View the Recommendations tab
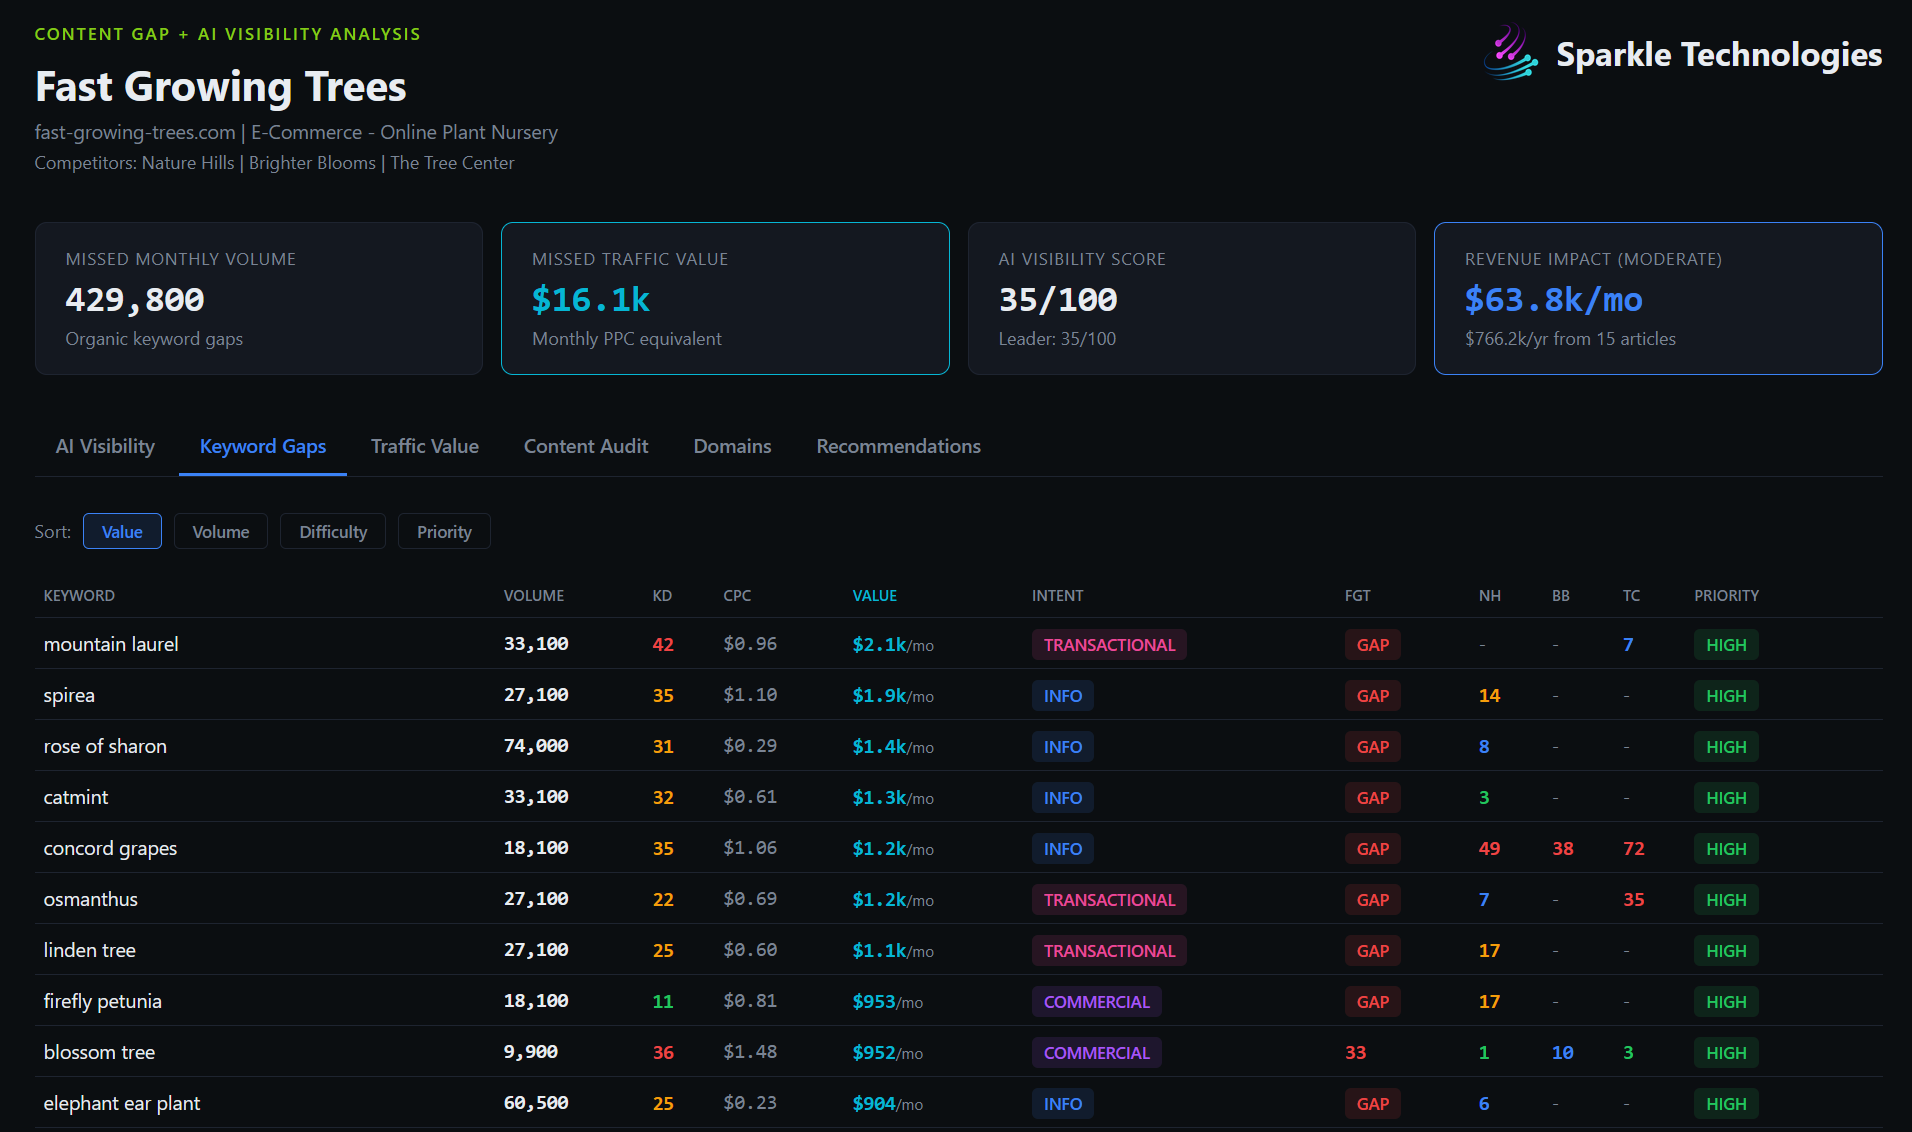 (x=898, y=446)
